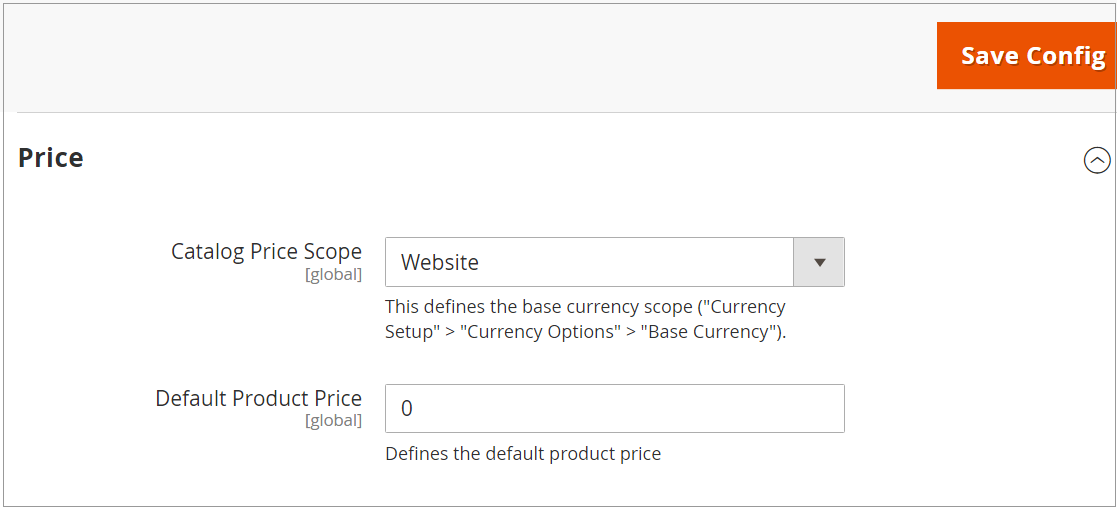This screenshot has width=1117, height=511.
Task: Click the [global] tag under Default Product Price
Action: tap(333, 421)
